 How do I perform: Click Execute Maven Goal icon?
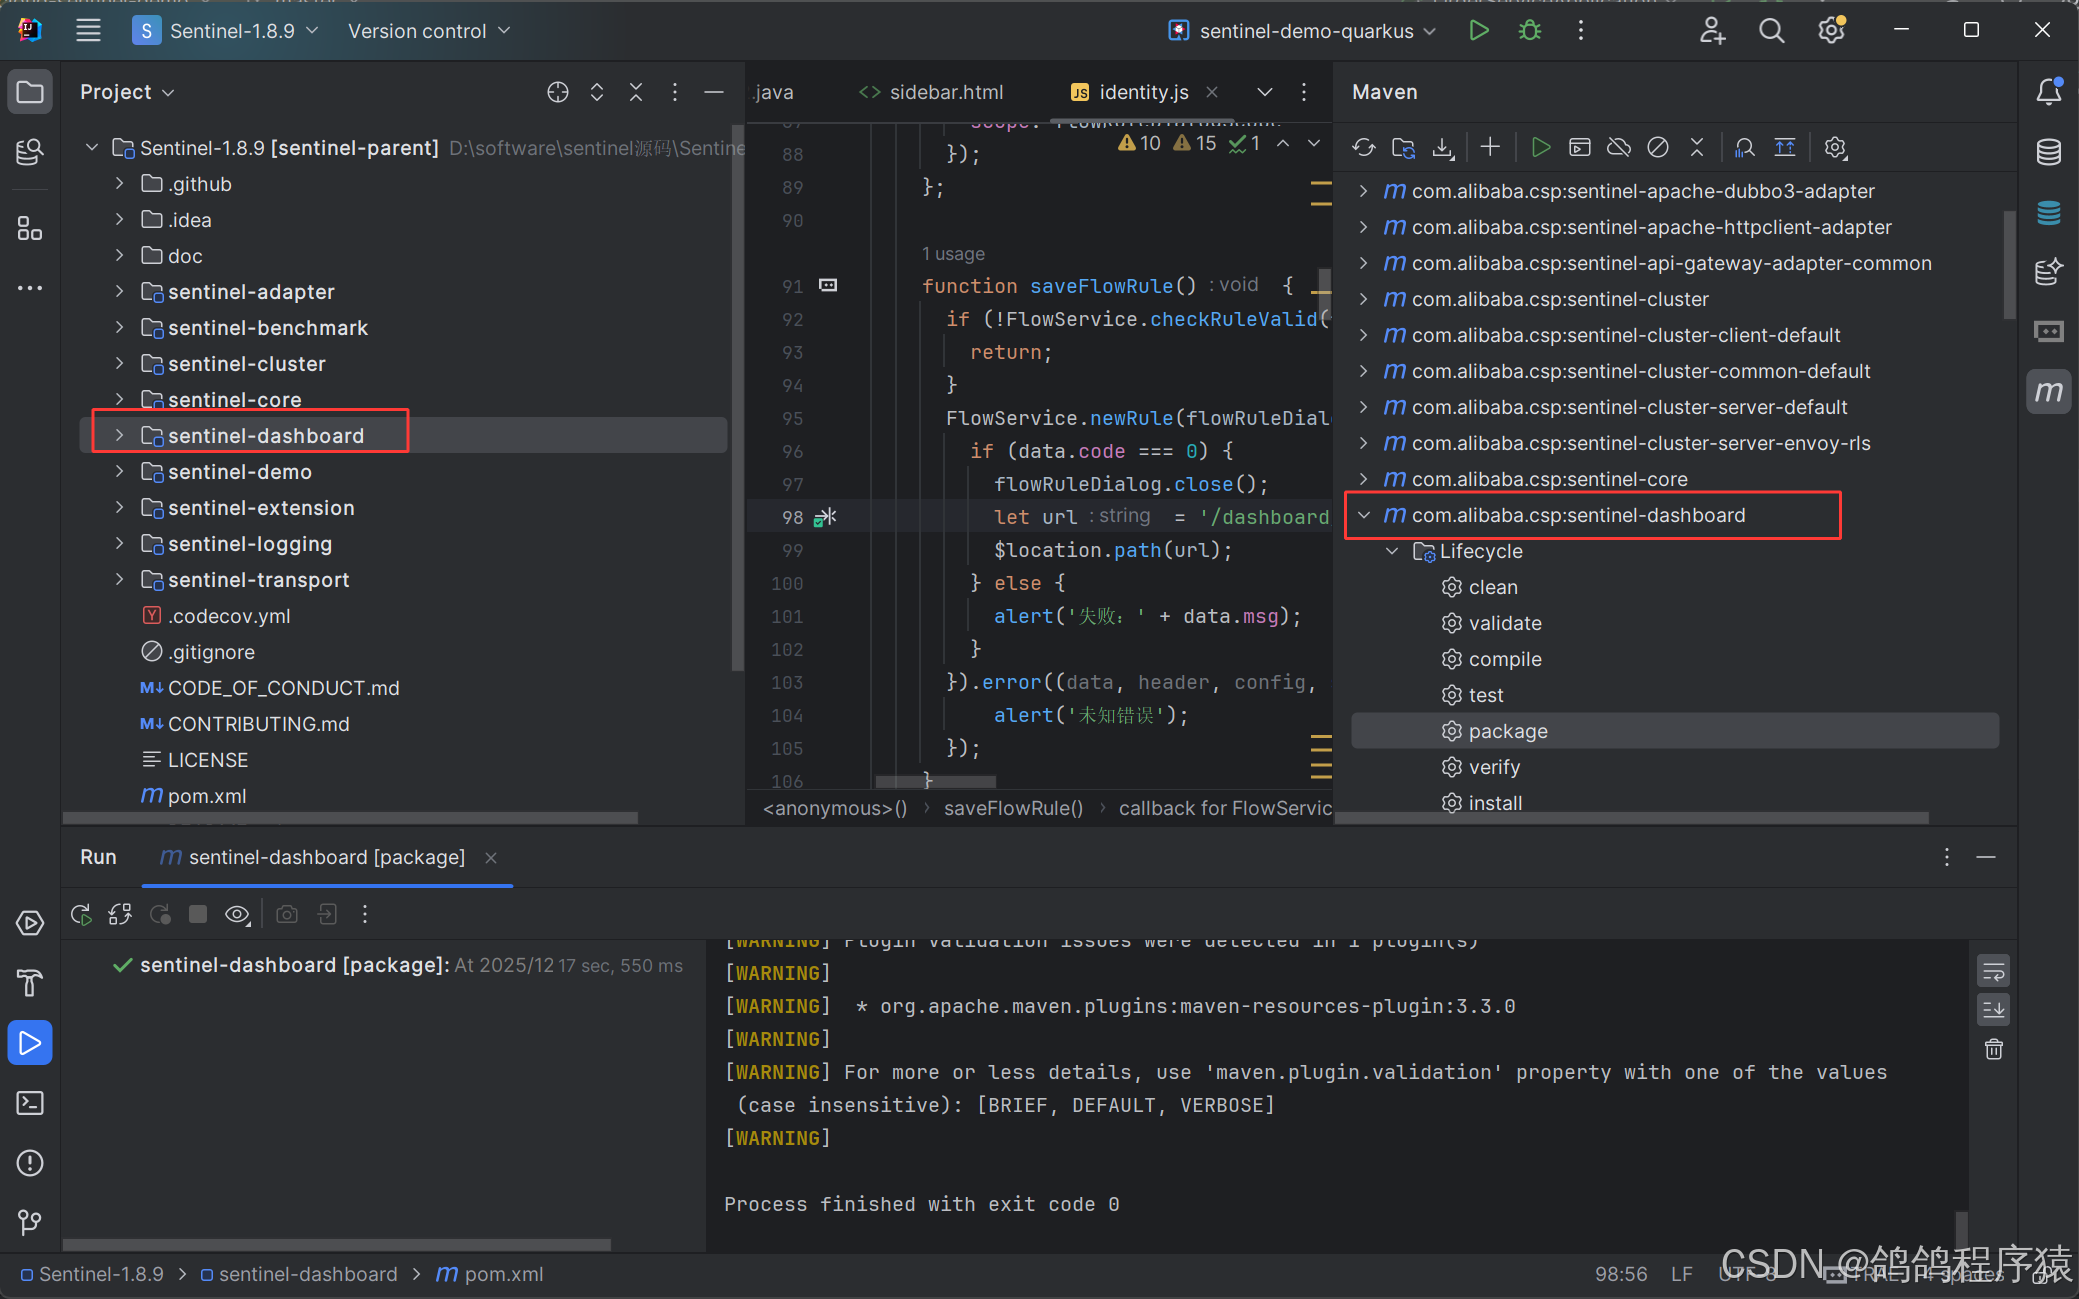point(1579,148)
